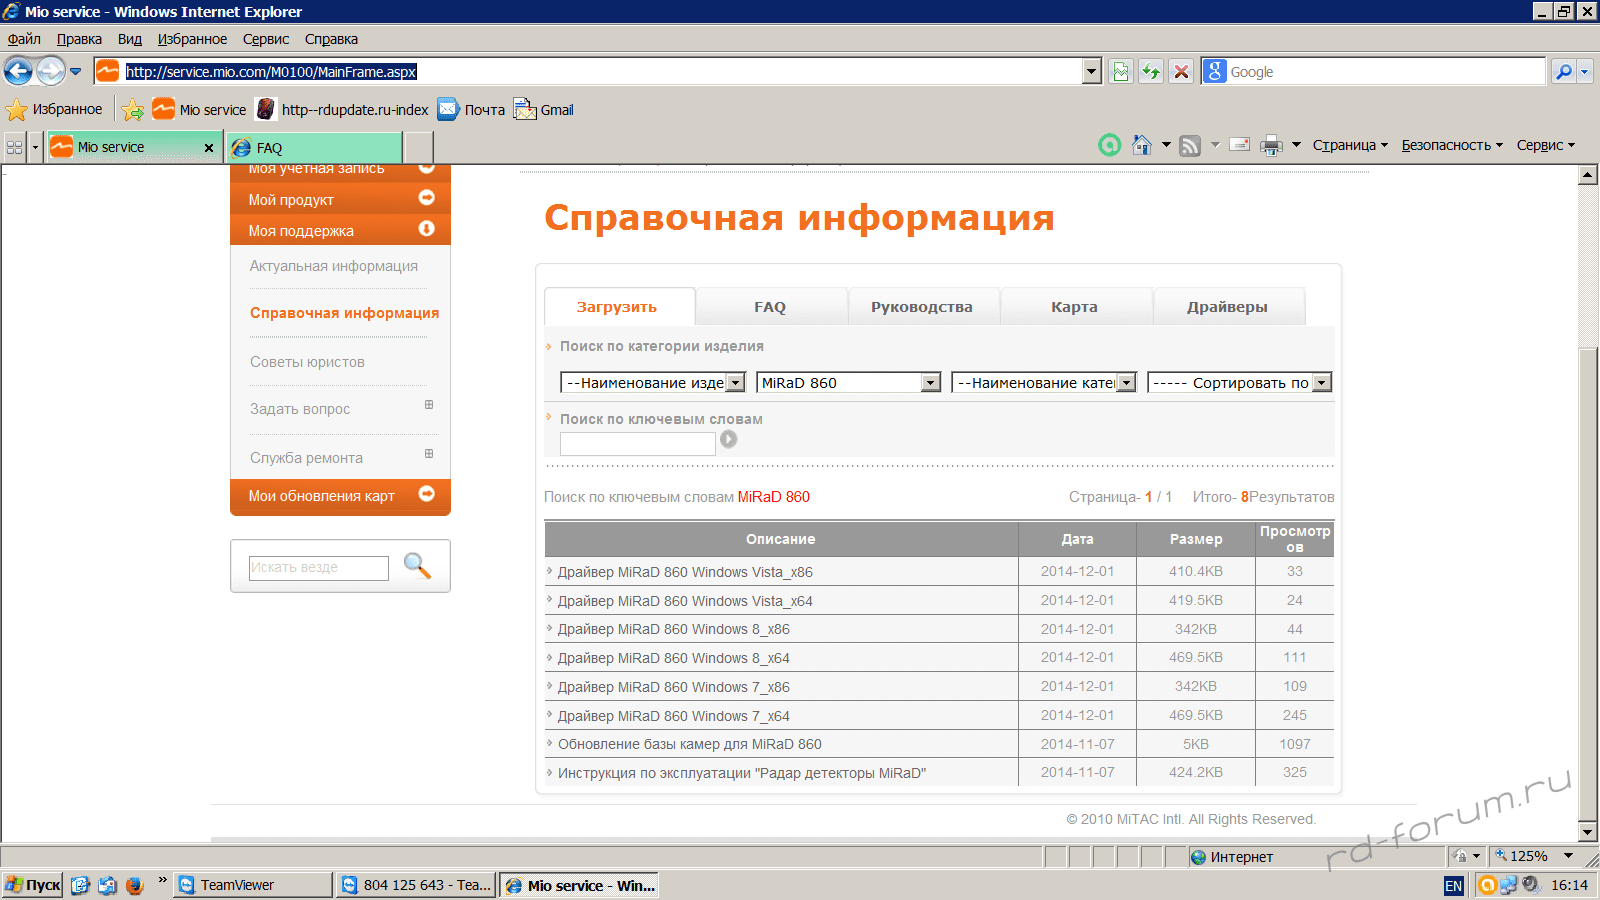The width and height of the screenshot is (1600, 900).
Task: Open the address bar history dropdown
Action: point(1091,71)
